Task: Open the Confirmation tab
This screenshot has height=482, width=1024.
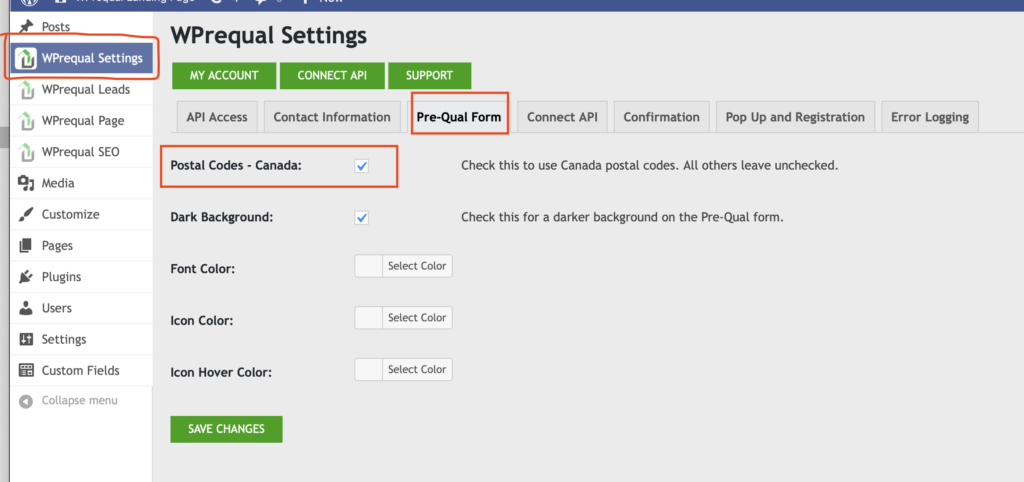Action: [x=662, y=118]
